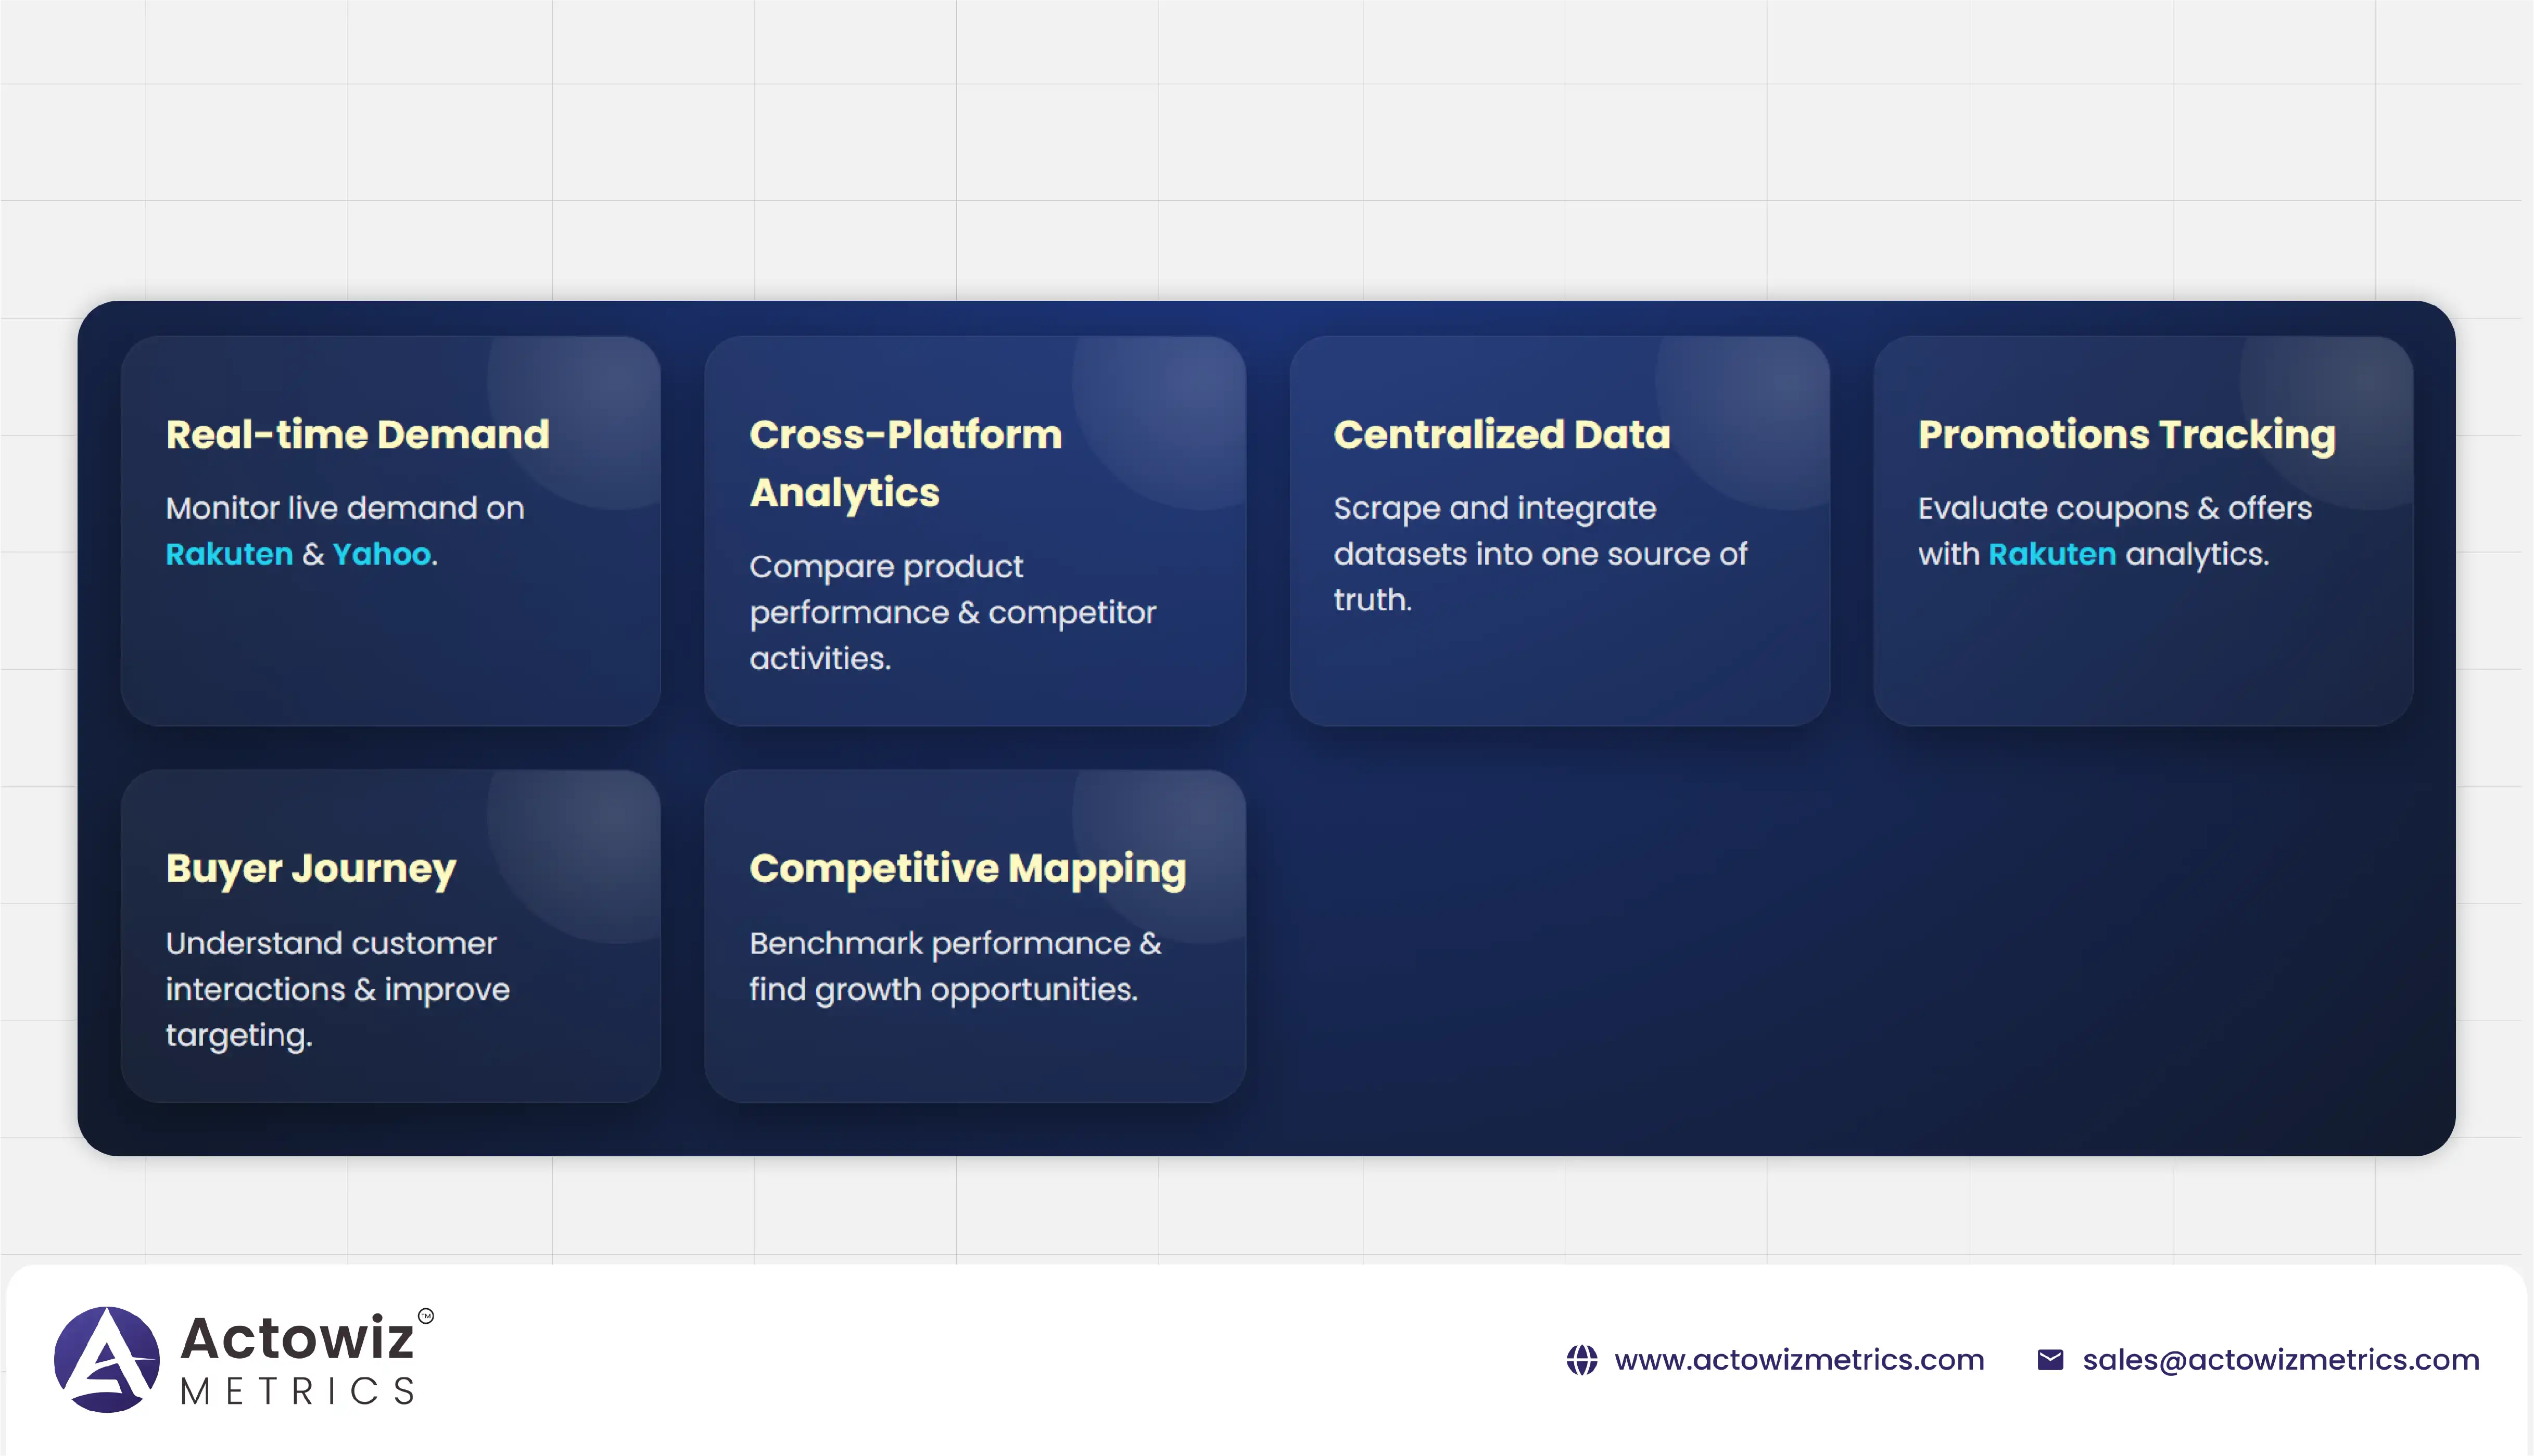Viewport: 2534px width, 1456px height.
Task: Click the highlighted Yahoo text
Action: coord(381,554)
